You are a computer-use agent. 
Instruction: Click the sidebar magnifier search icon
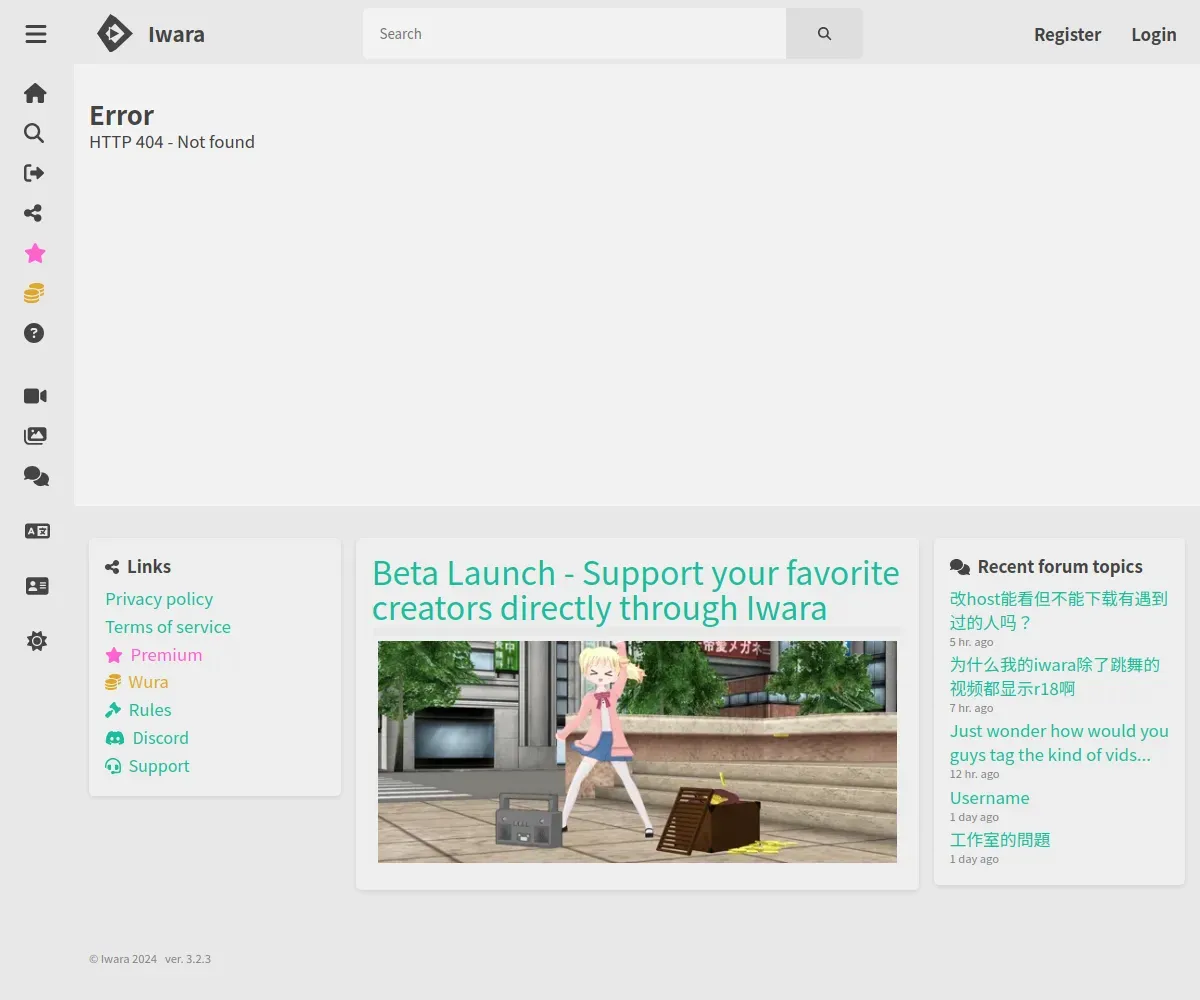(x=34, y=133)
